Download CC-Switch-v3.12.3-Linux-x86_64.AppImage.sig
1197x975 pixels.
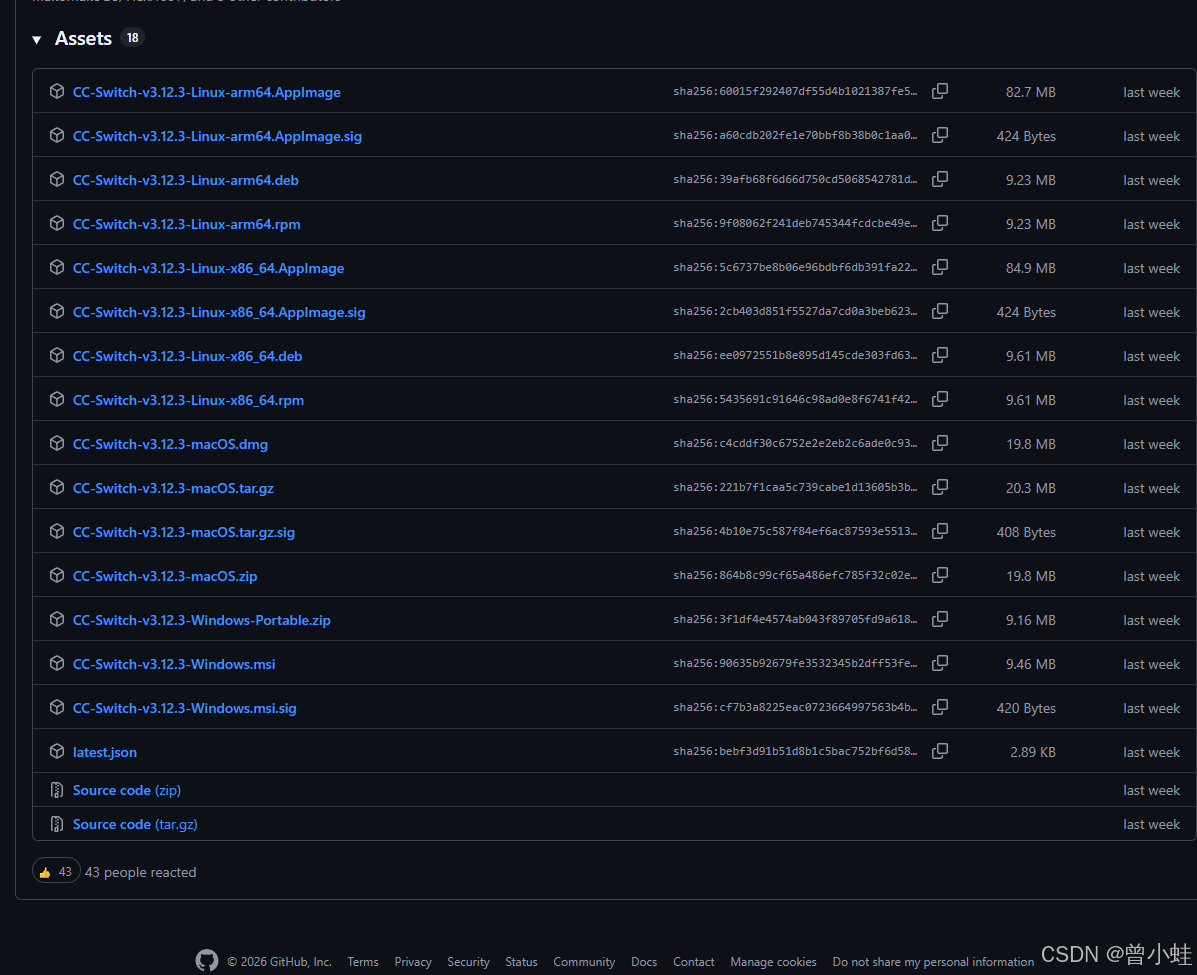[219, 312]
